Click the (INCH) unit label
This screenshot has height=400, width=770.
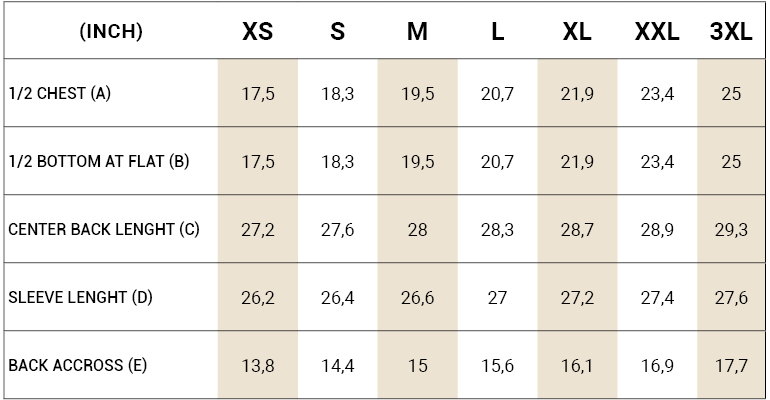(x=111, y=31)
